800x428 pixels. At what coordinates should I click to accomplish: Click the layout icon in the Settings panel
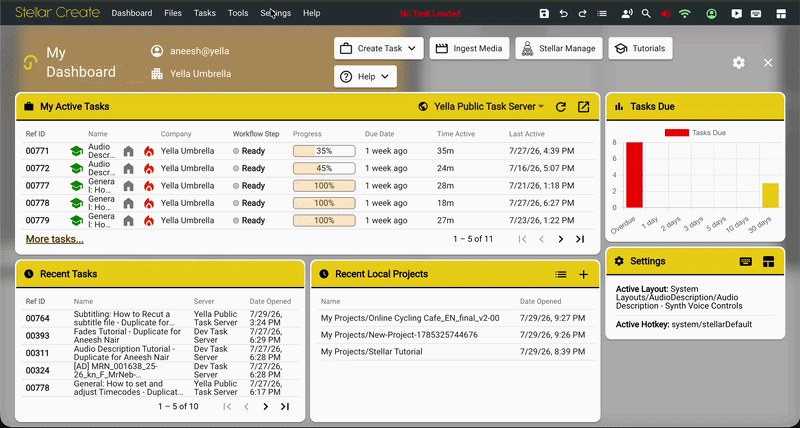(768, 261)
